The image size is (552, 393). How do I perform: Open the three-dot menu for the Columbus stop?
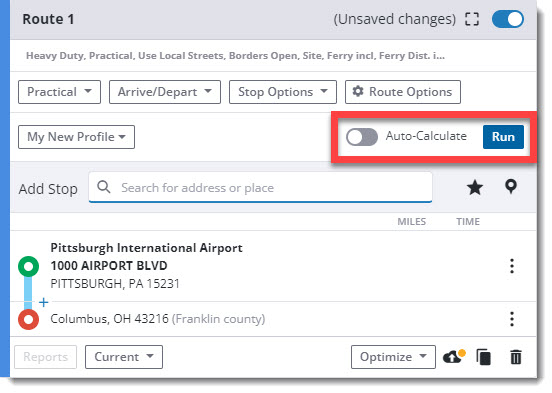512,319
